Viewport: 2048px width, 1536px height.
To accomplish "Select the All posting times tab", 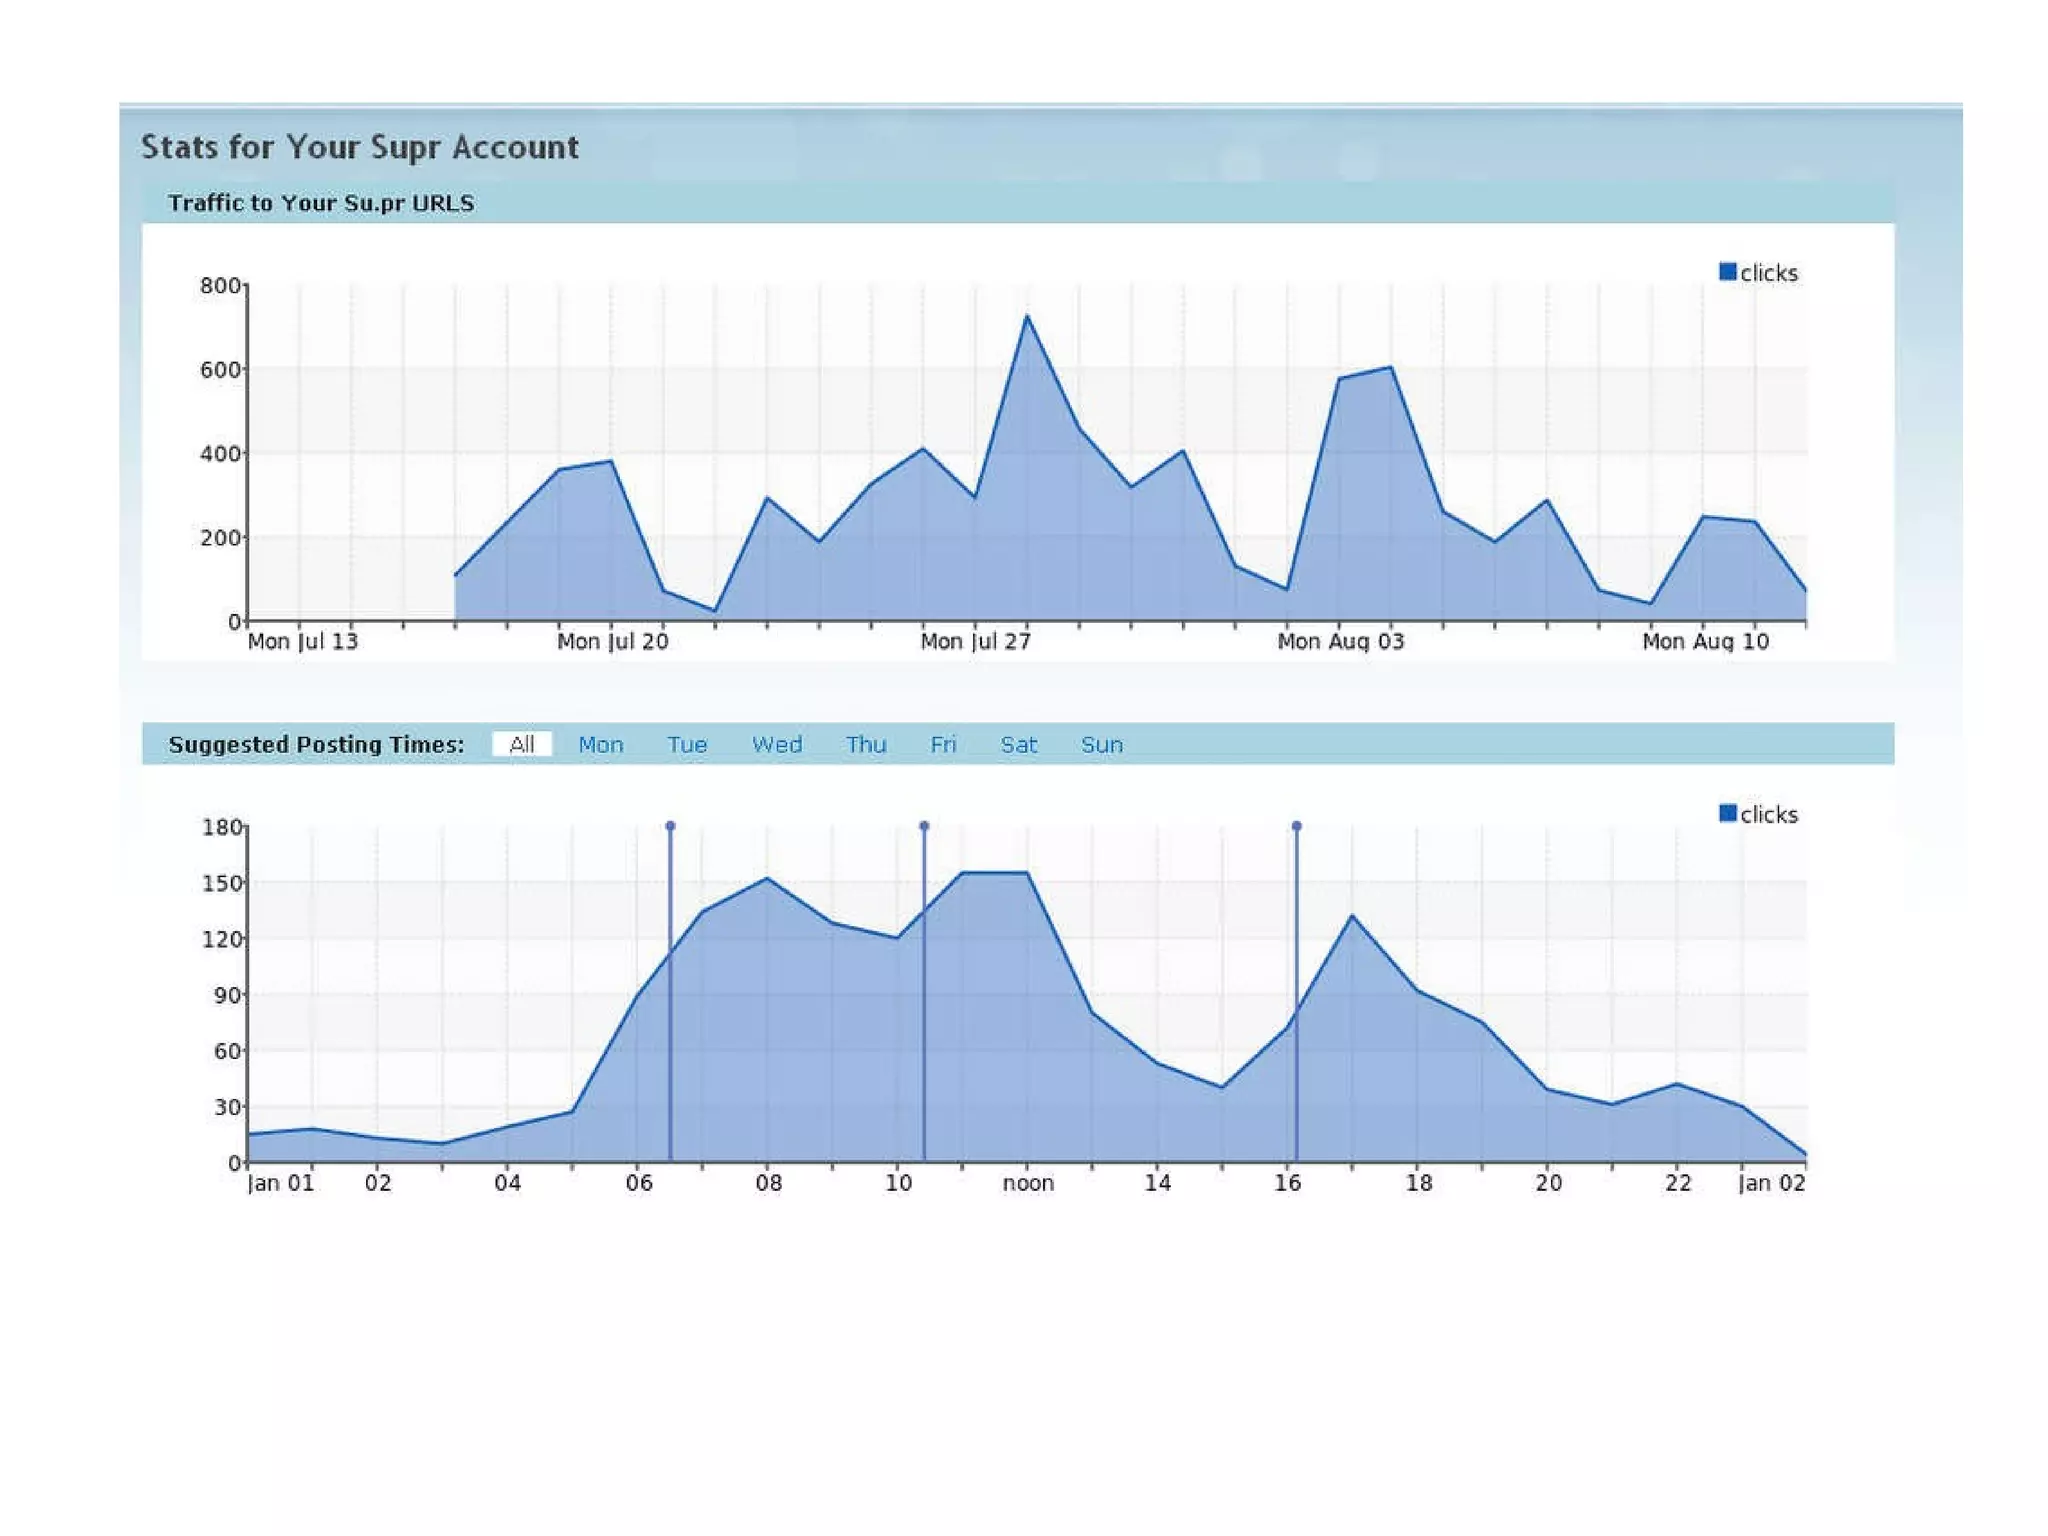I will 521,744.
